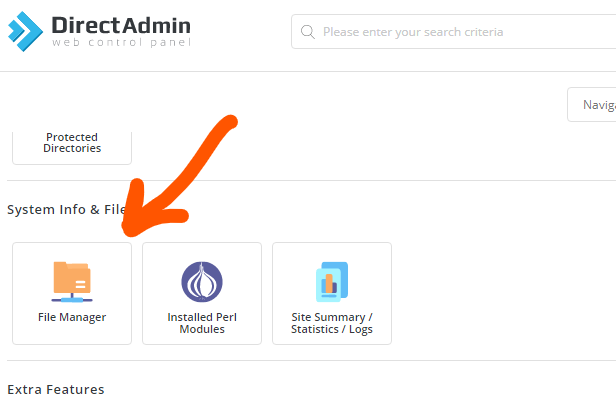This screenshot has width=616, height=402.
Task: Open the Navigation button at top right
Action: 595,104
